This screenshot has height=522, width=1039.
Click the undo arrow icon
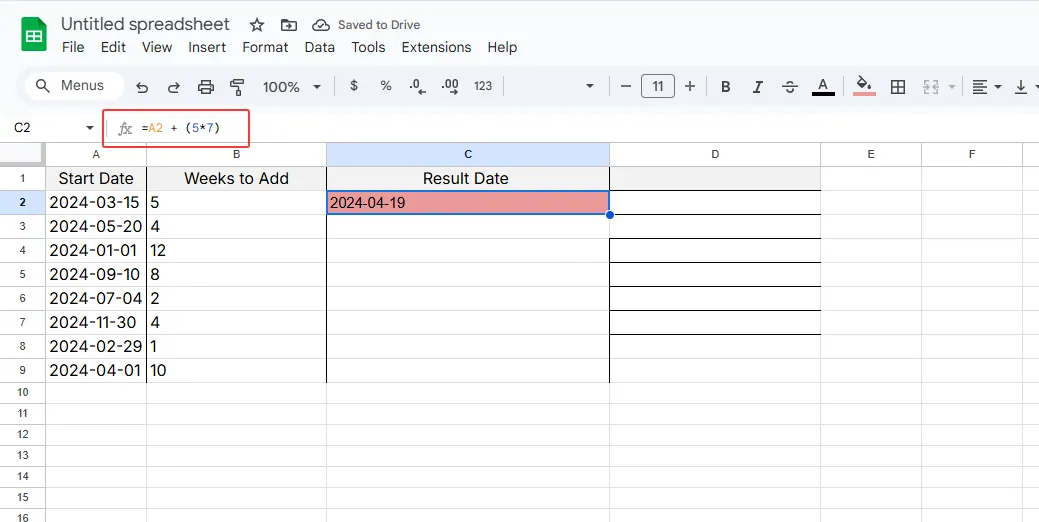pyautogui.click(x=142, y=87)
